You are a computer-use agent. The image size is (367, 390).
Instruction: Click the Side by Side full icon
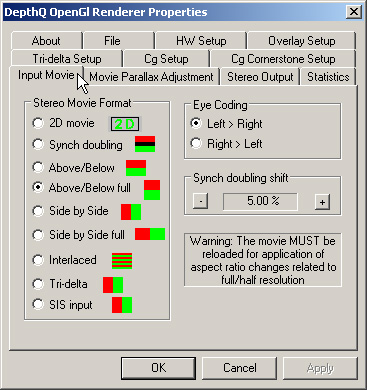coord(150,234)
